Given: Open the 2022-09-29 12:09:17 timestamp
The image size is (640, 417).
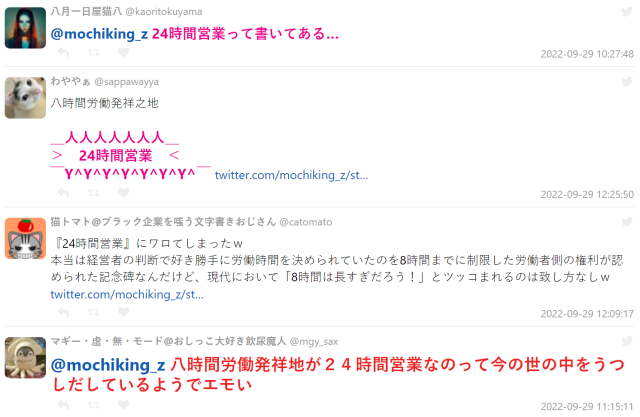Looking at the screenshot, I should click(587, 314).
